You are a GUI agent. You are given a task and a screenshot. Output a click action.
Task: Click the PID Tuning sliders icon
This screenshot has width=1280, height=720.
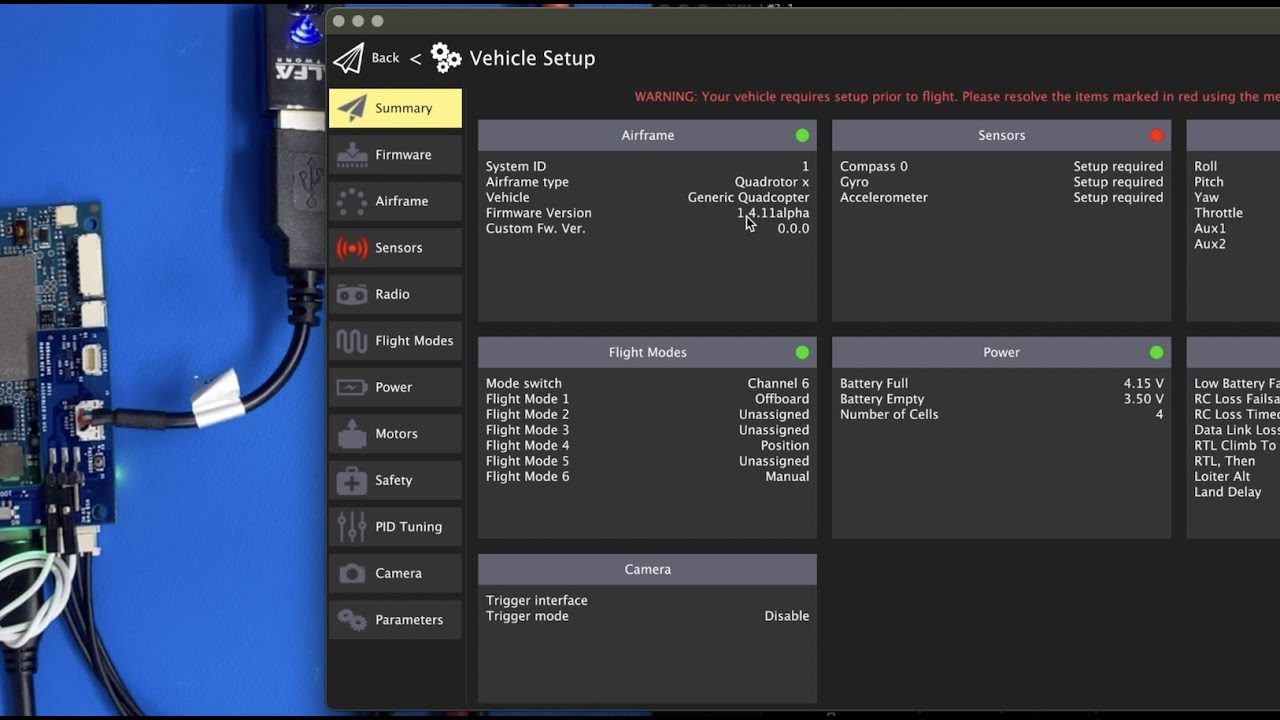351,527
